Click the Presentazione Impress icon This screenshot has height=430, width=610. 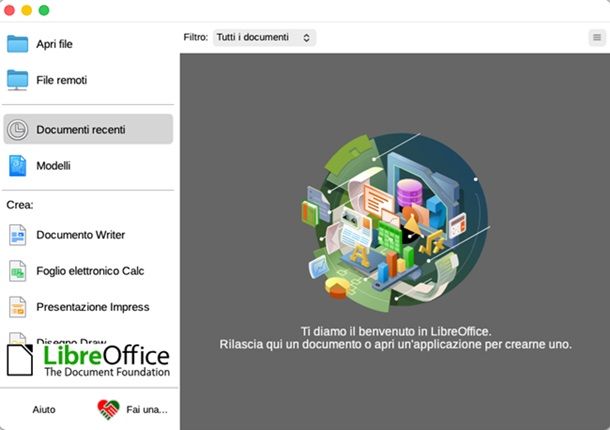18,307
